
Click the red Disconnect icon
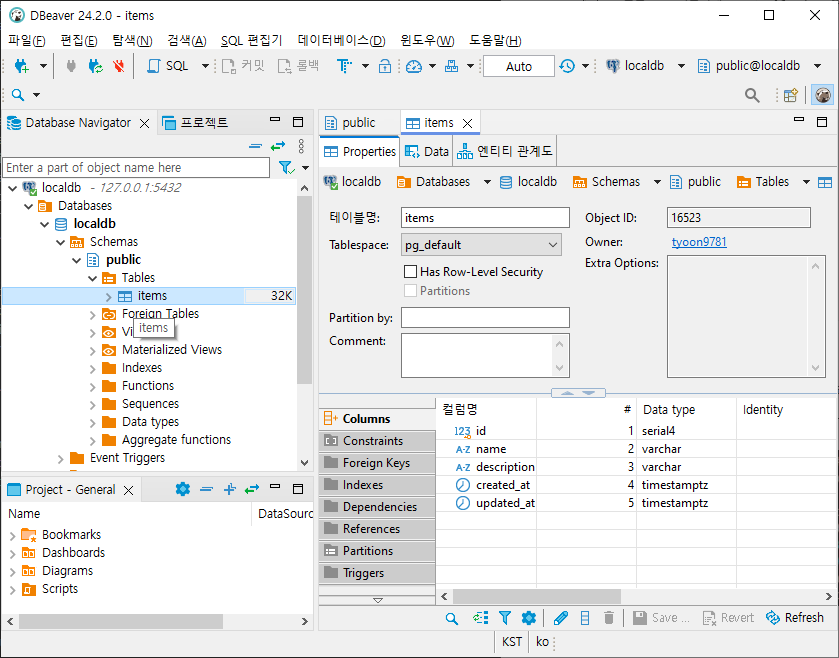119,66
